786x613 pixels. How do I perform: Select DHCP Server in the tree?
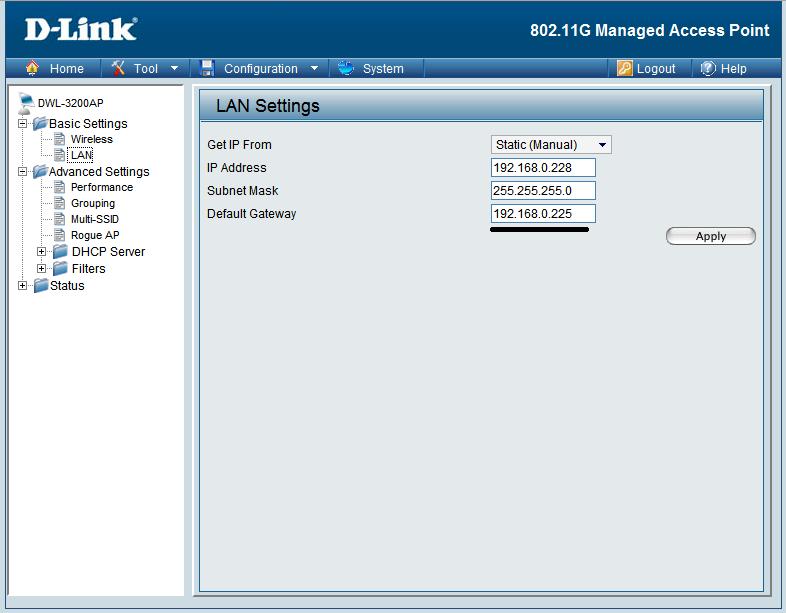pyautogui.click(x=108, y=252)
